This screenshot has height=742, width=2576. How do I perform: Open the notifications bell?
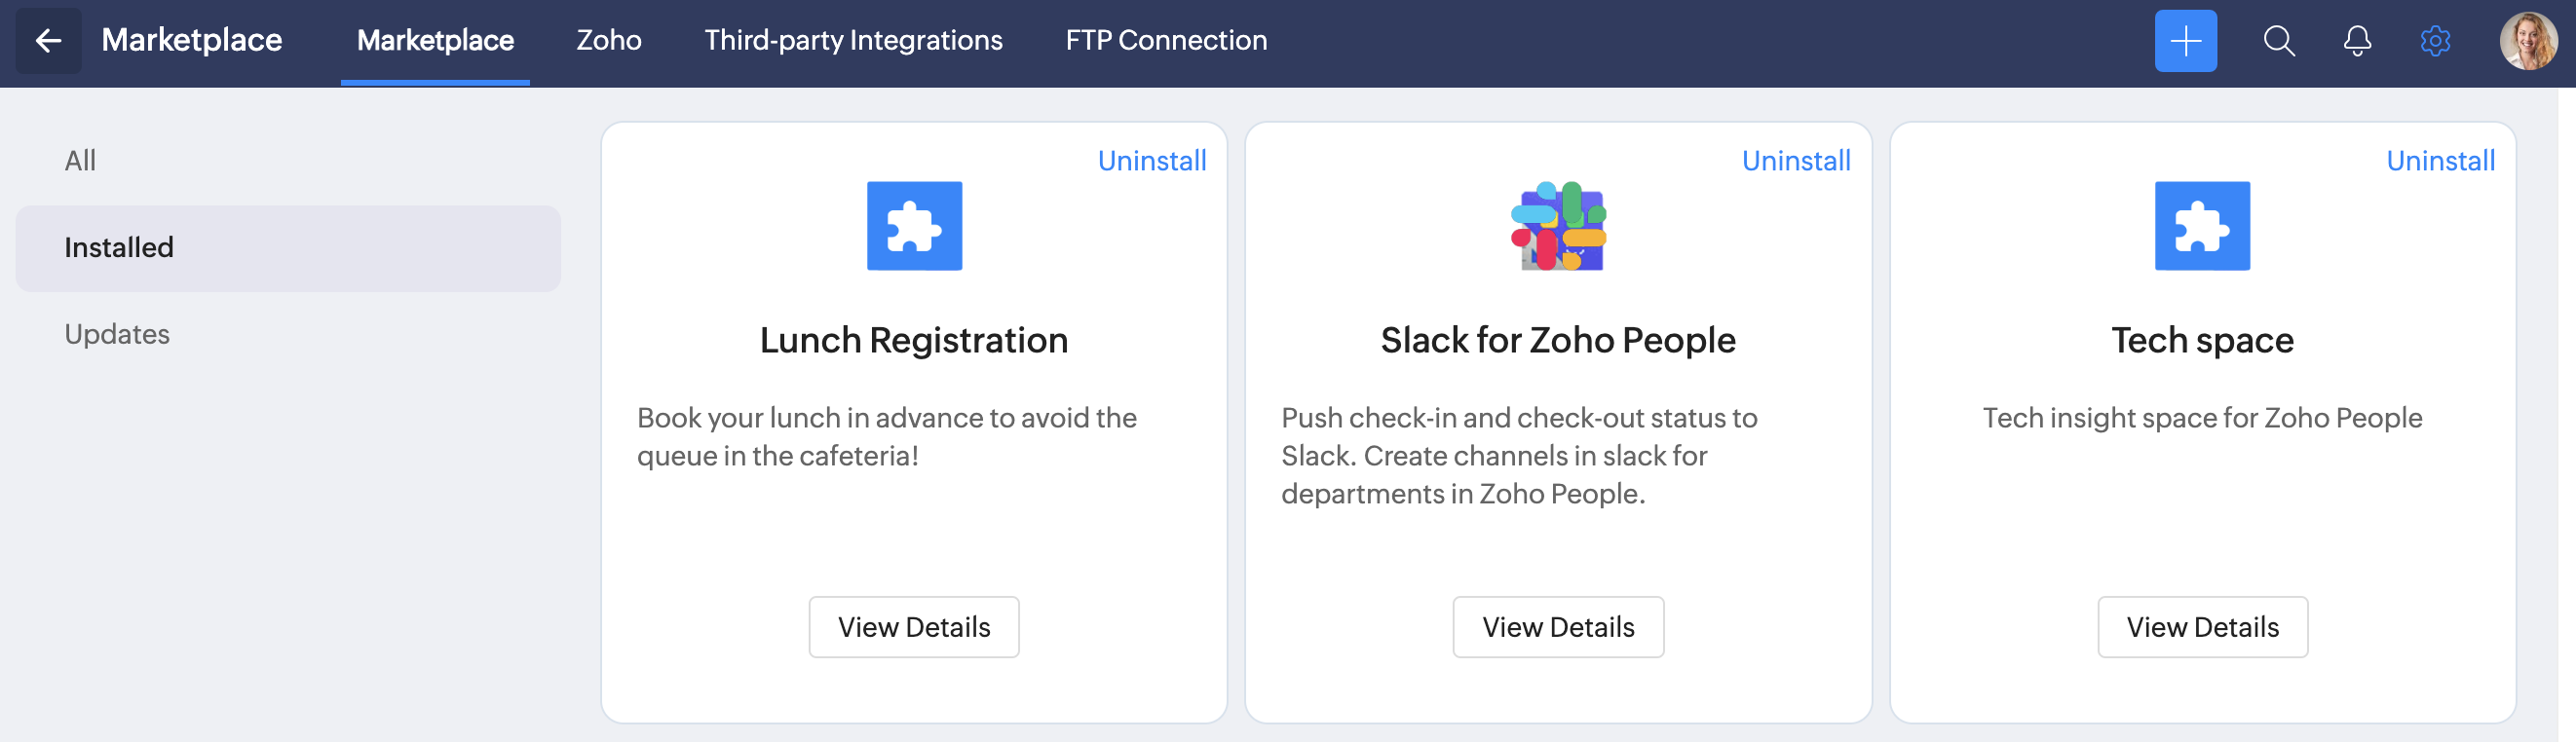coord(2357,41)
